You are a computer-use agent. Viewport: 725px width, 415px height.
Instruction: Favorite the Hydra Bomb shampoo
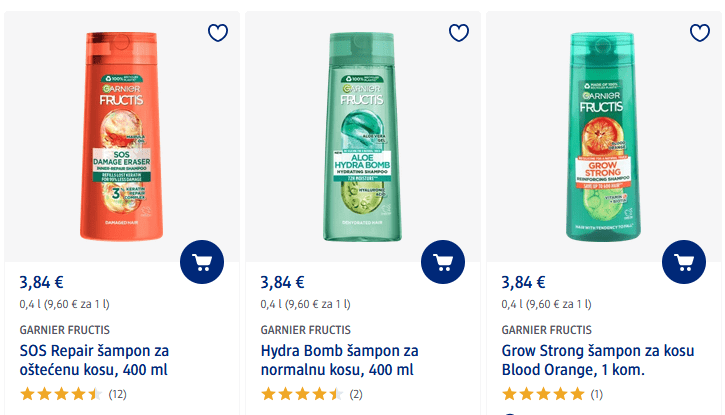pyautogui.click(x=459, y=33)
